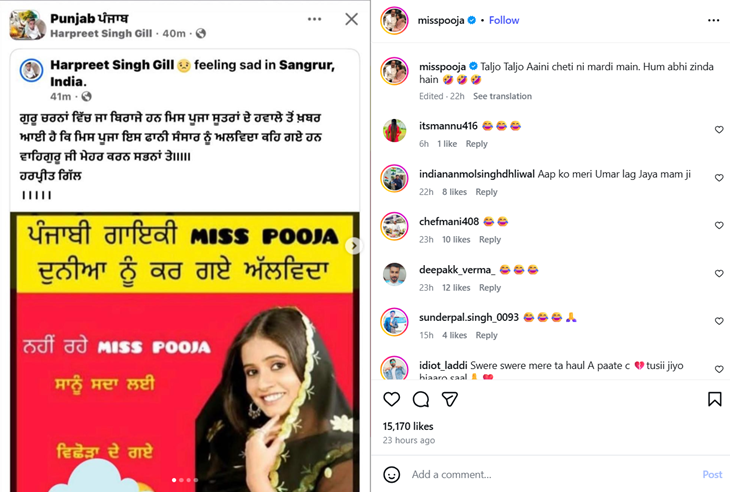The image size is (730, 492).
Task: View the 15,170 likes list
Action: point(407,426)
